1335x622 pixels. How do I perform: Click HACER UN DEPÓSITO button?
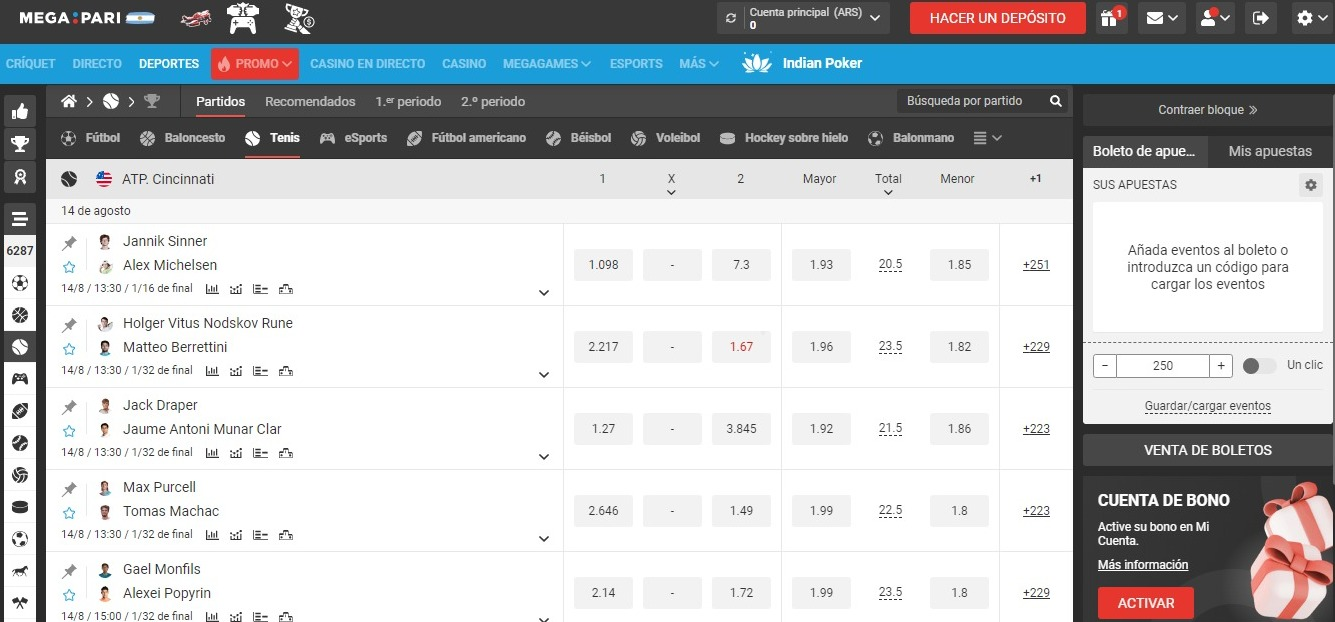[x=997, y=18]
